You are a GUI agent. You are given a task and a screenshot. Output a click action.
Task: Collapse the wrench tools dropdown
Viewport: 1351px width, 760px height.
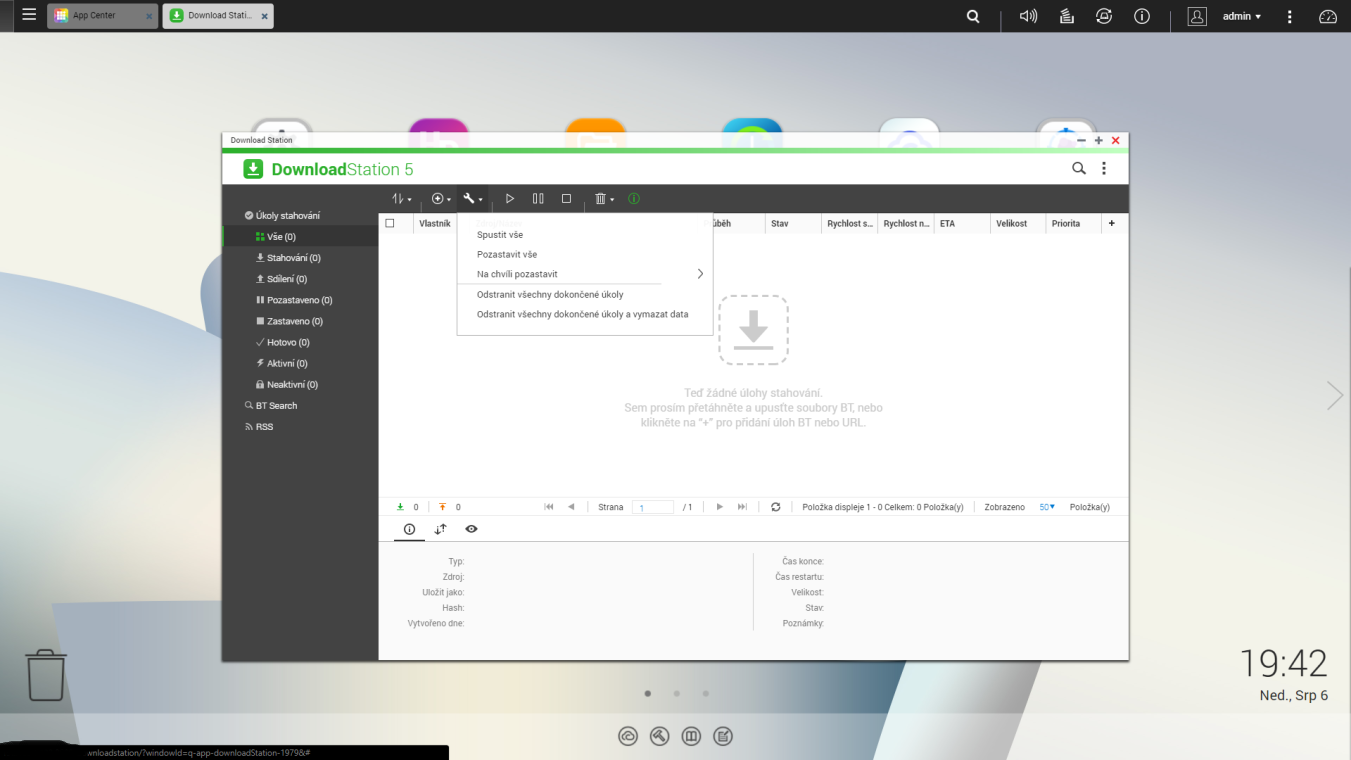(473, 199)
